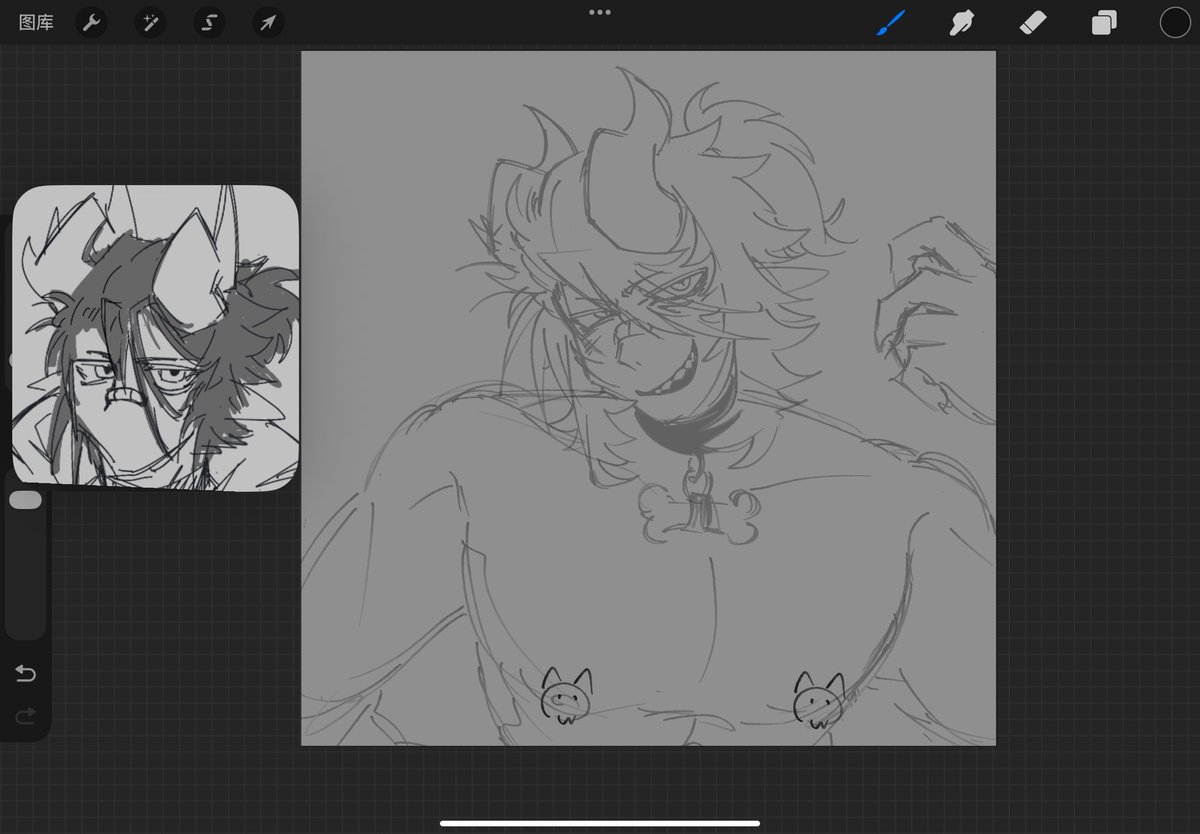Open the three-dot menu at top center
This screenshot has width=1200, height=834.
600,13
